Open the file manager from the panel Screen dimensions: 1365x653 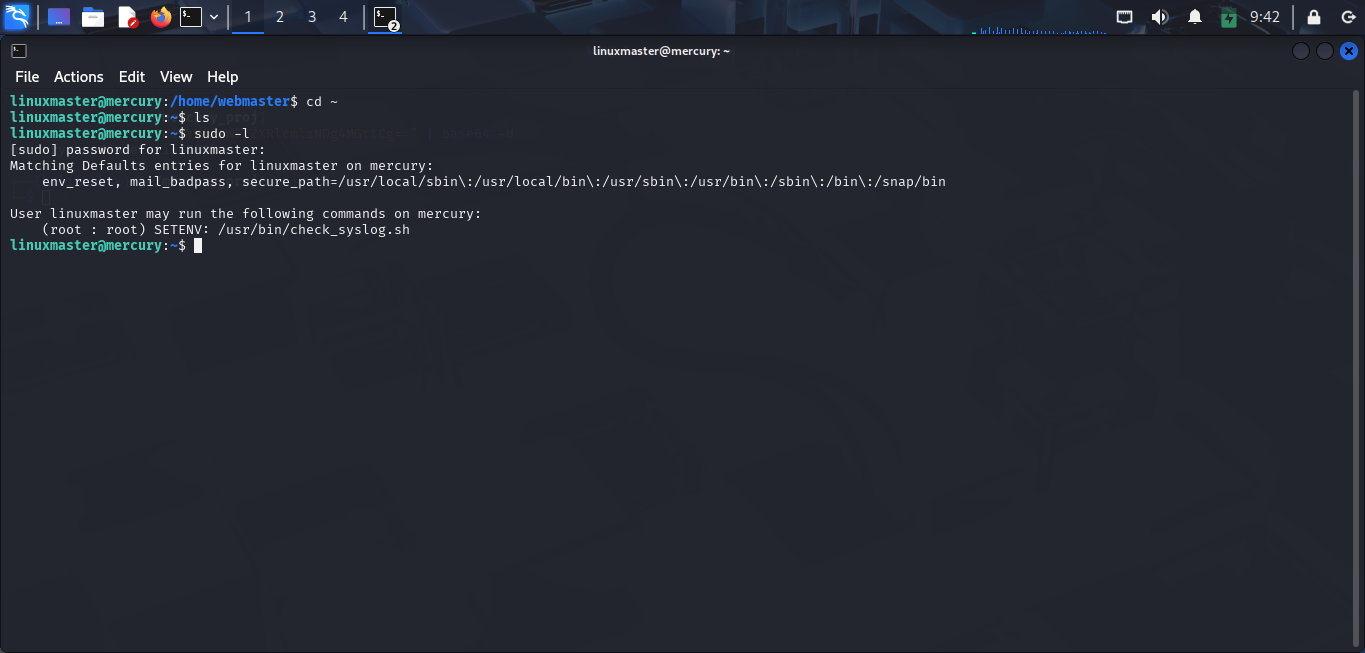93,17
